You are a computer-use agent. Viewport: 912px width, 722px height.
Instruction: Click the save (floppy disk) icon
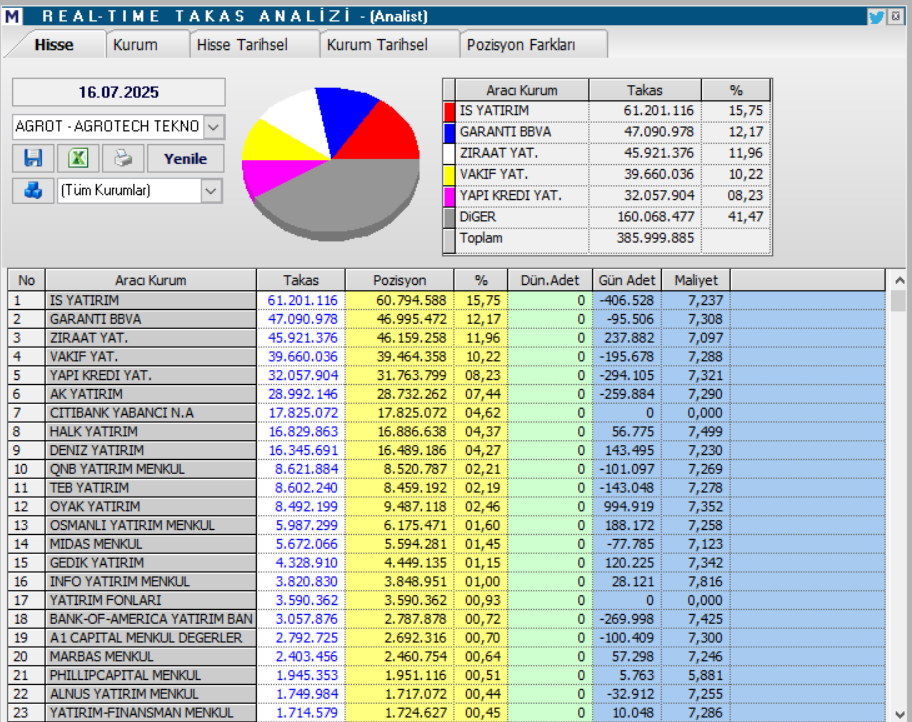[x=33, y=158]
